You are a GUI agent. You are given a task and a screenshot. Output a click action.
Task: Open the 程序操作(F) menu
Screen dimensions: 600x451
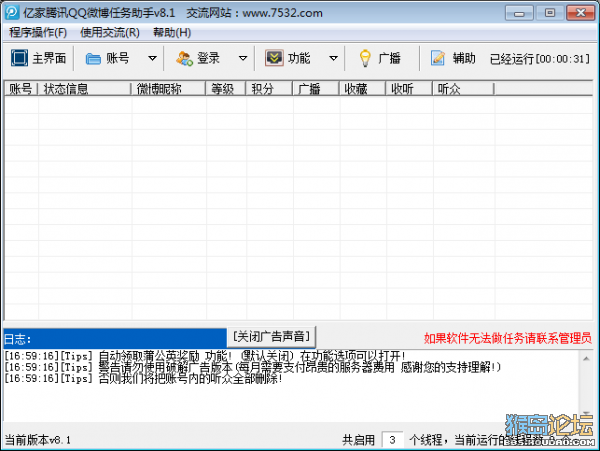point(38,33)
